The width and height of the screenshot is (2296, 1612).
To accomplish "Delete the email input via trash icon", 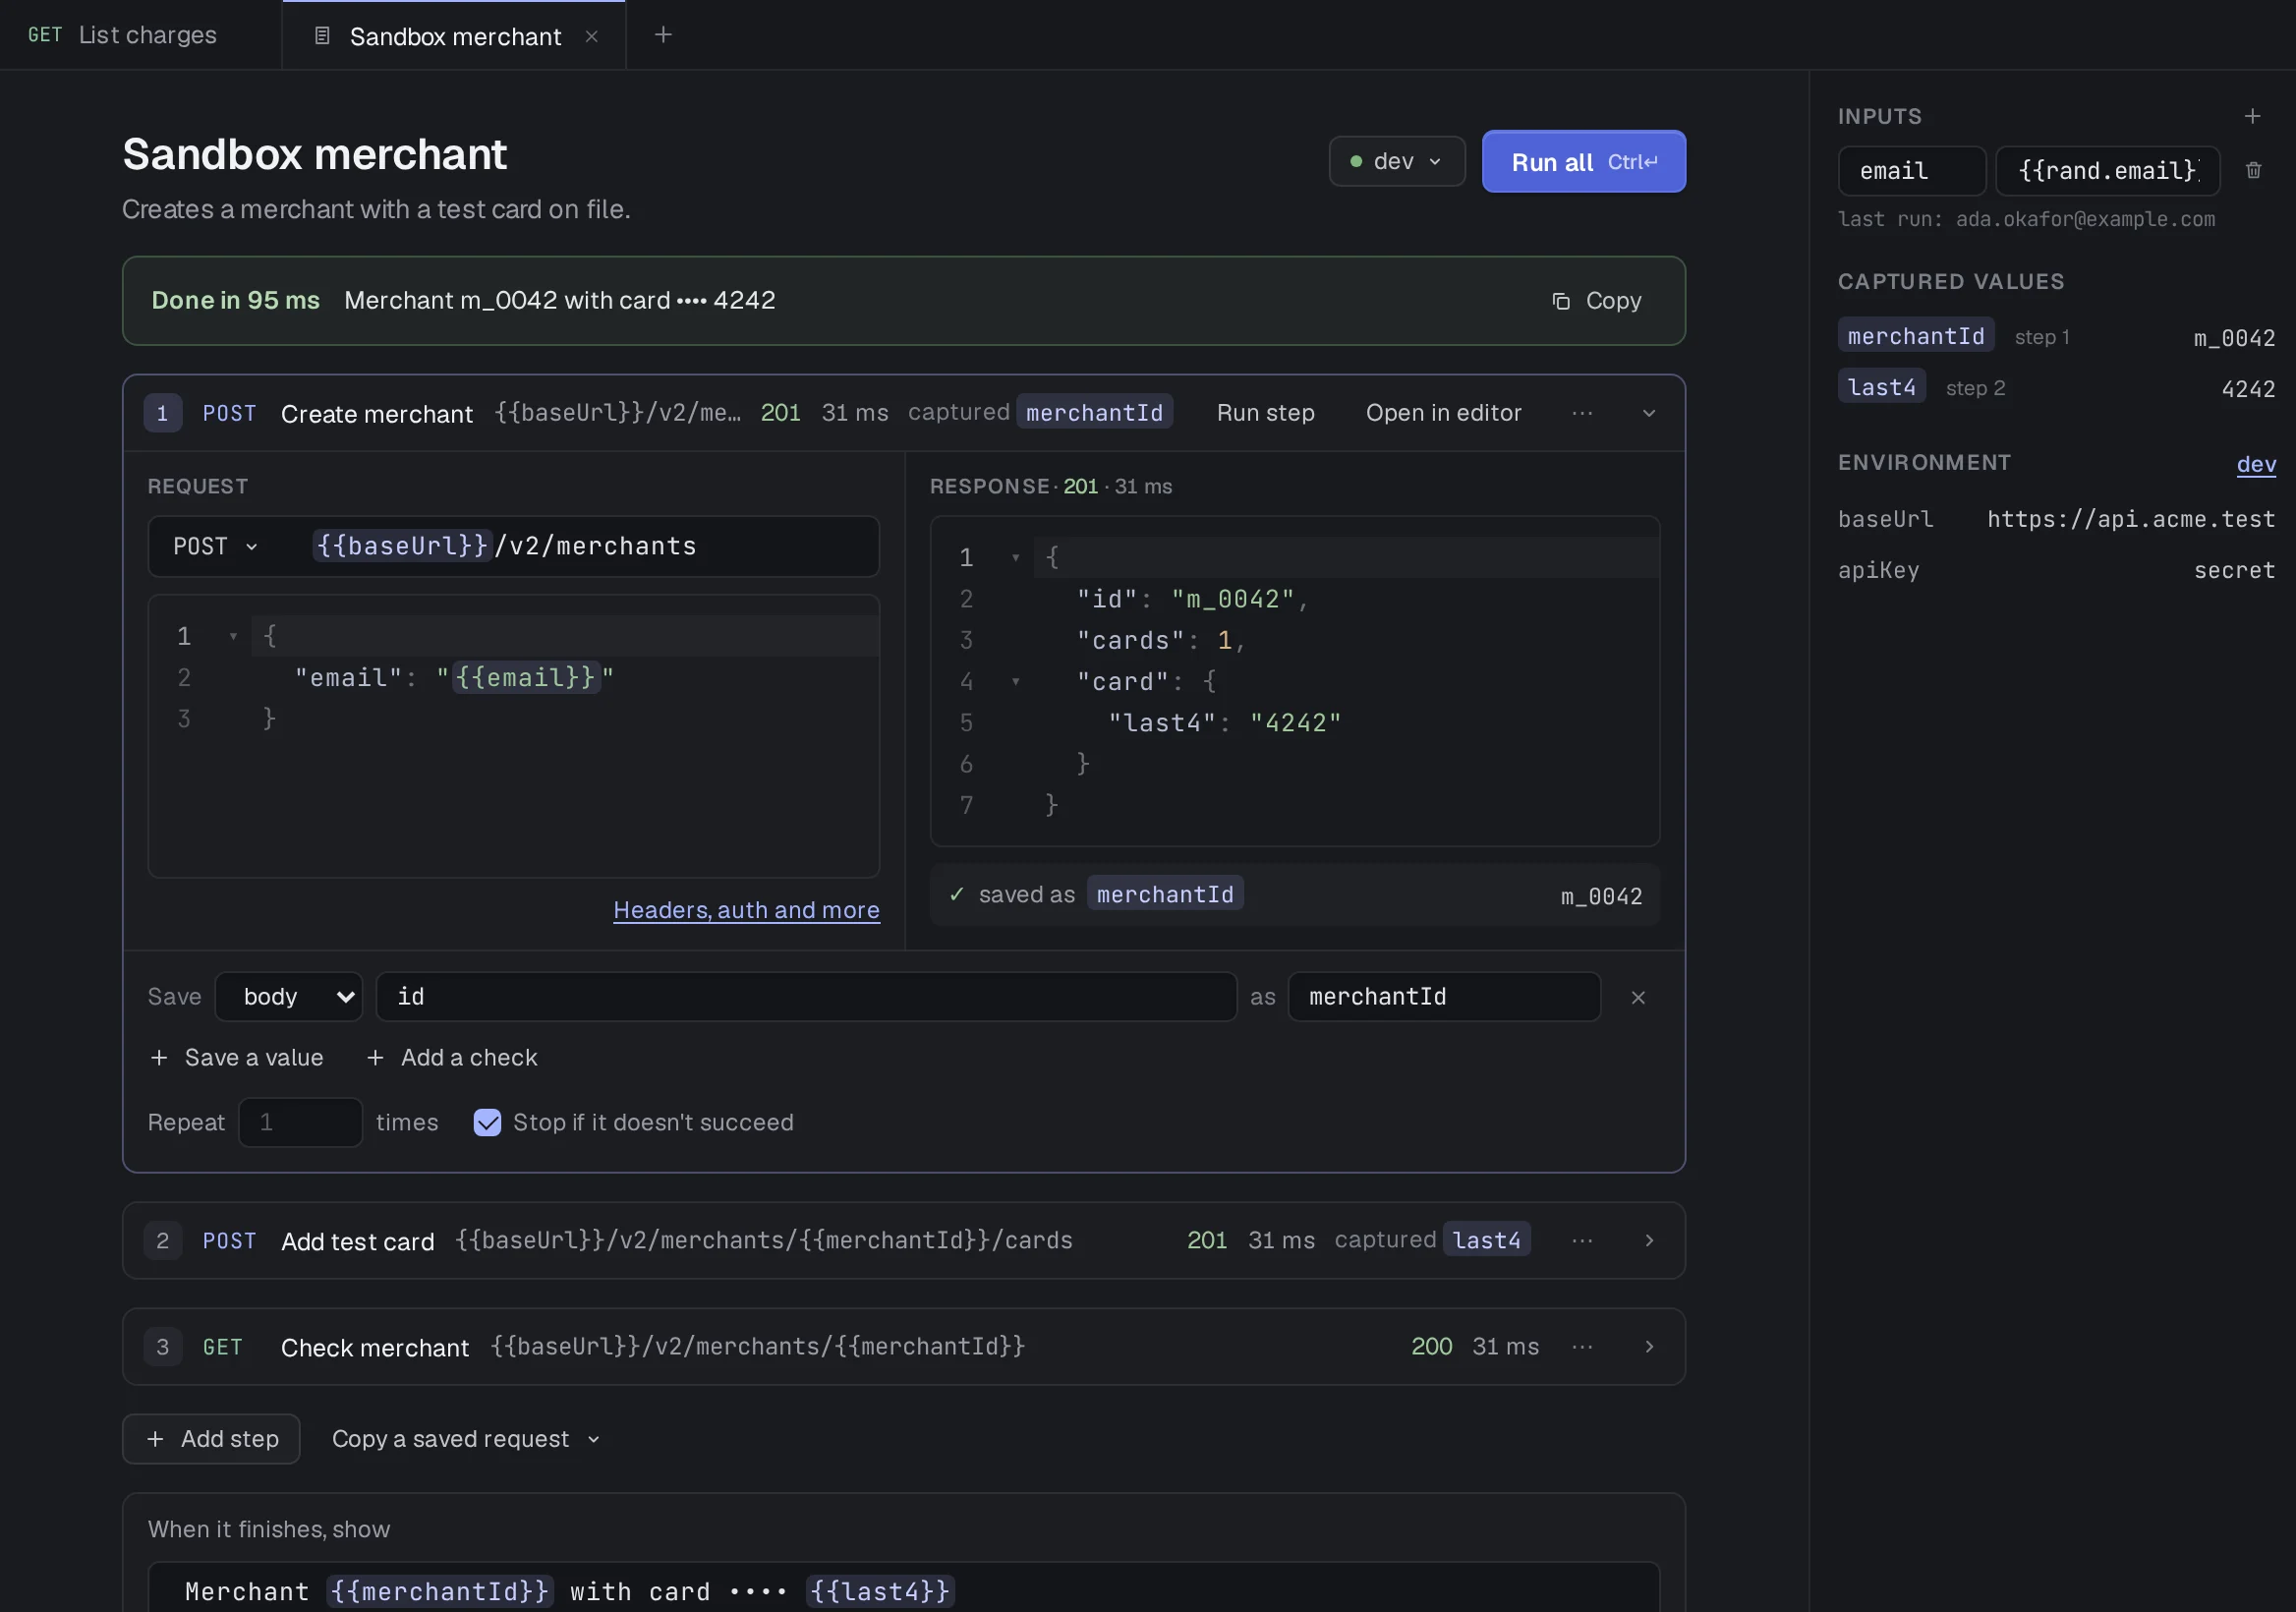I will pos(2253,170).
